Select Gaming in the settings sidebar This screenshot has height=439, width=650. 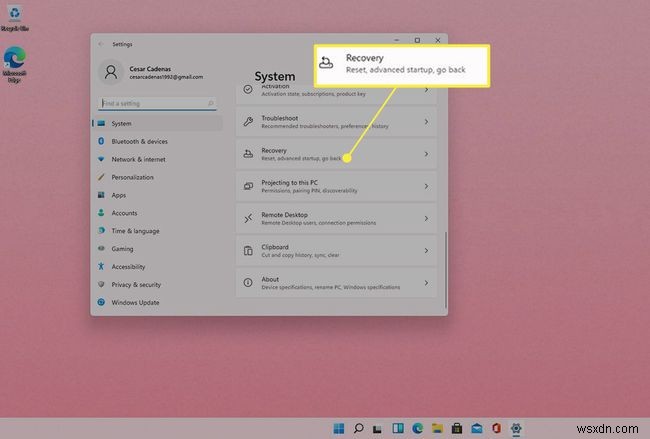point(158,248)
